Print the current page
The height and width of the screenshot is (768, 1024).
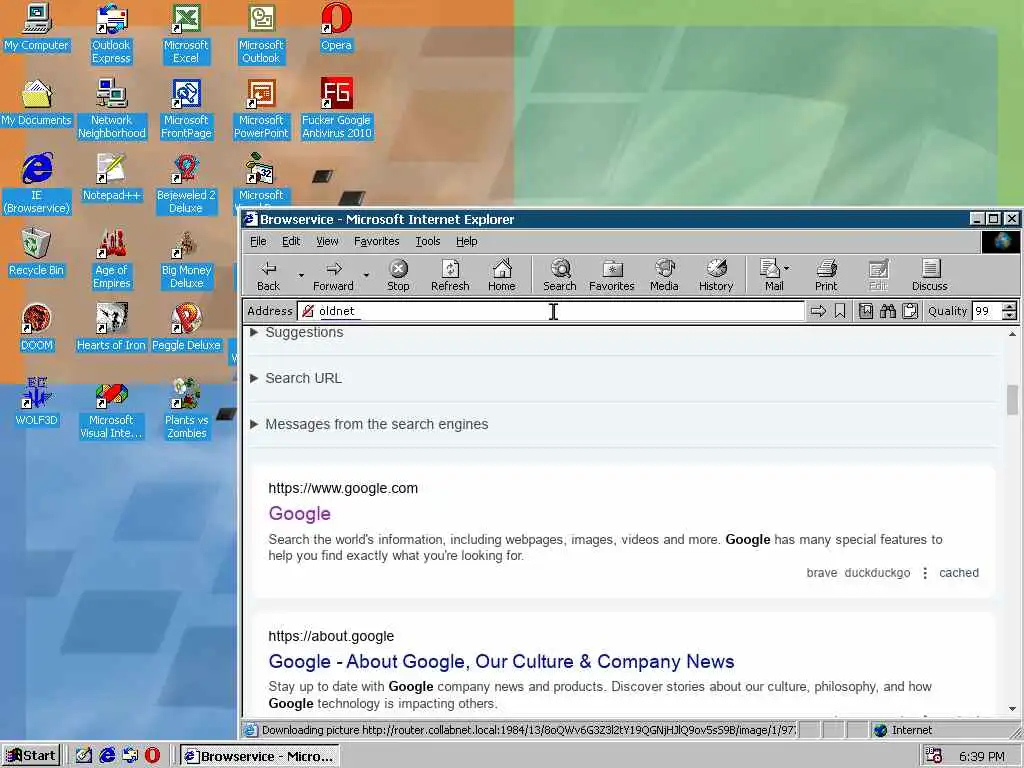pyautogui.click(x=826, y=275)
